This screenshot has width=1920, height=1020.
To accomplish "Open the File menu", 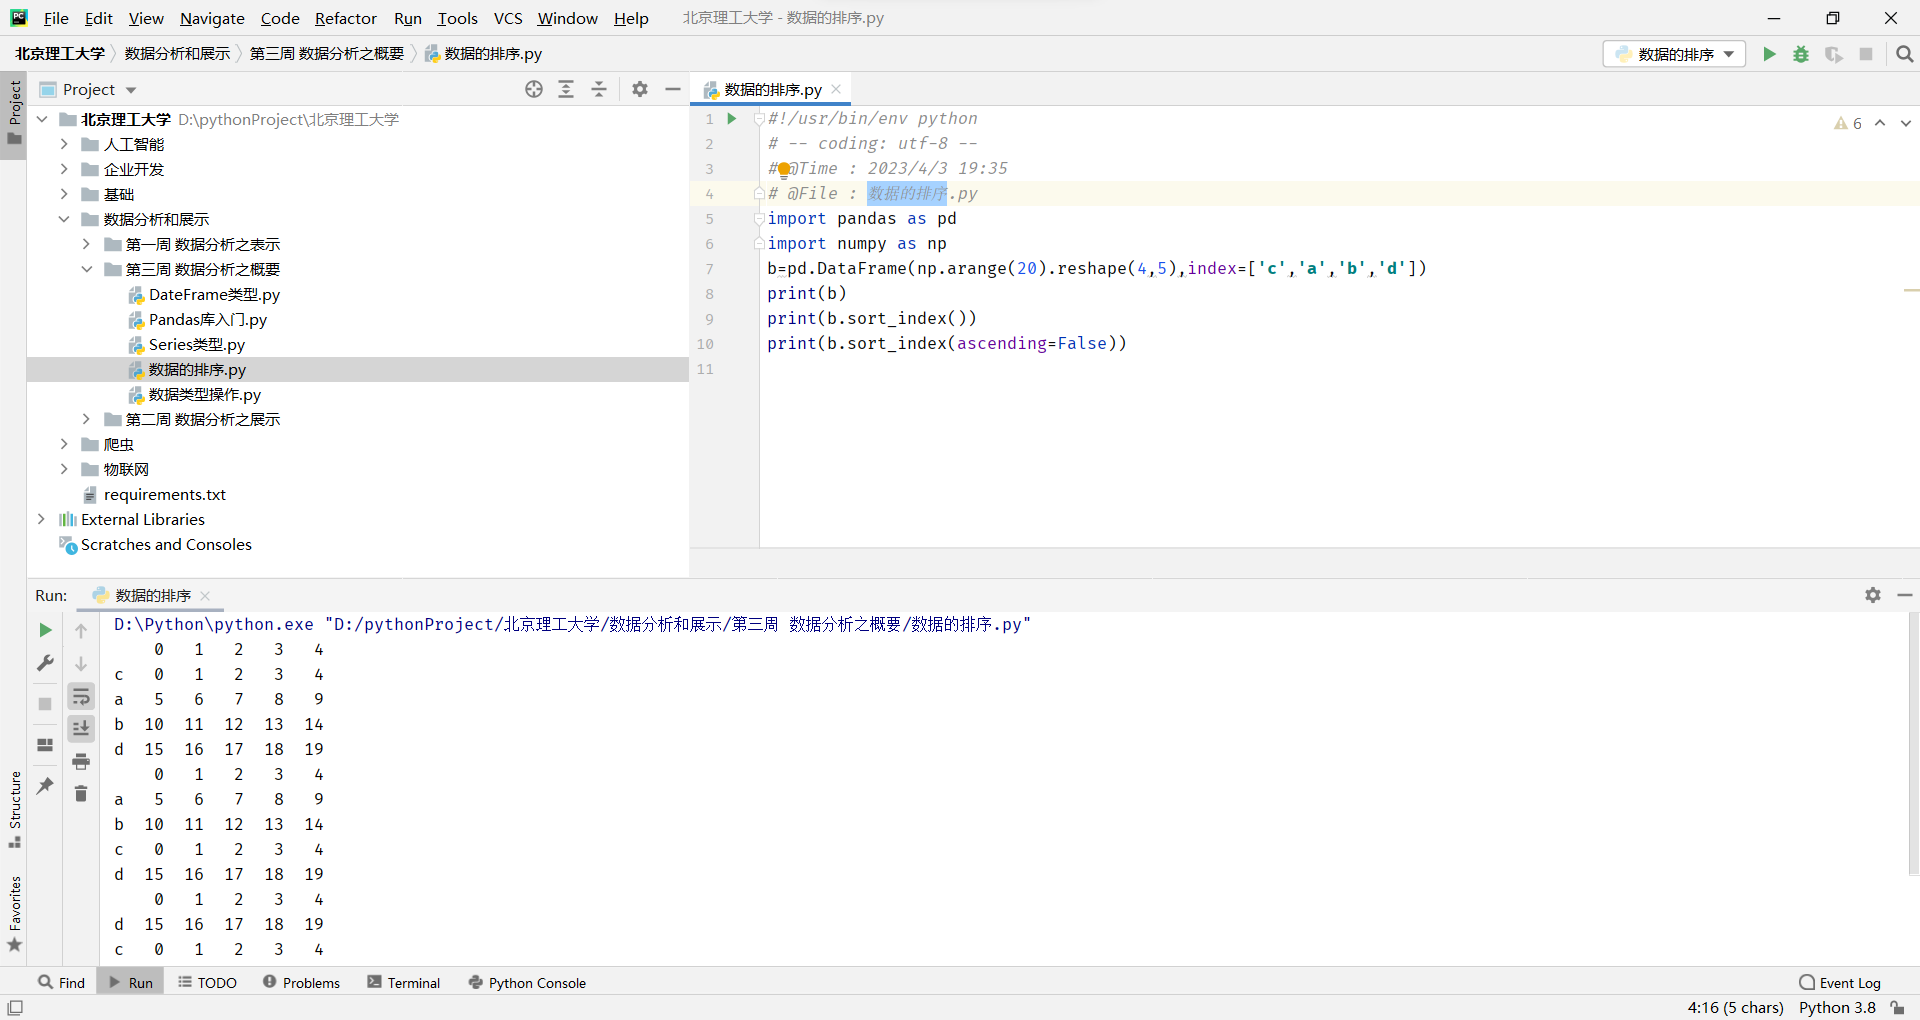I will [x=56, y=18].
